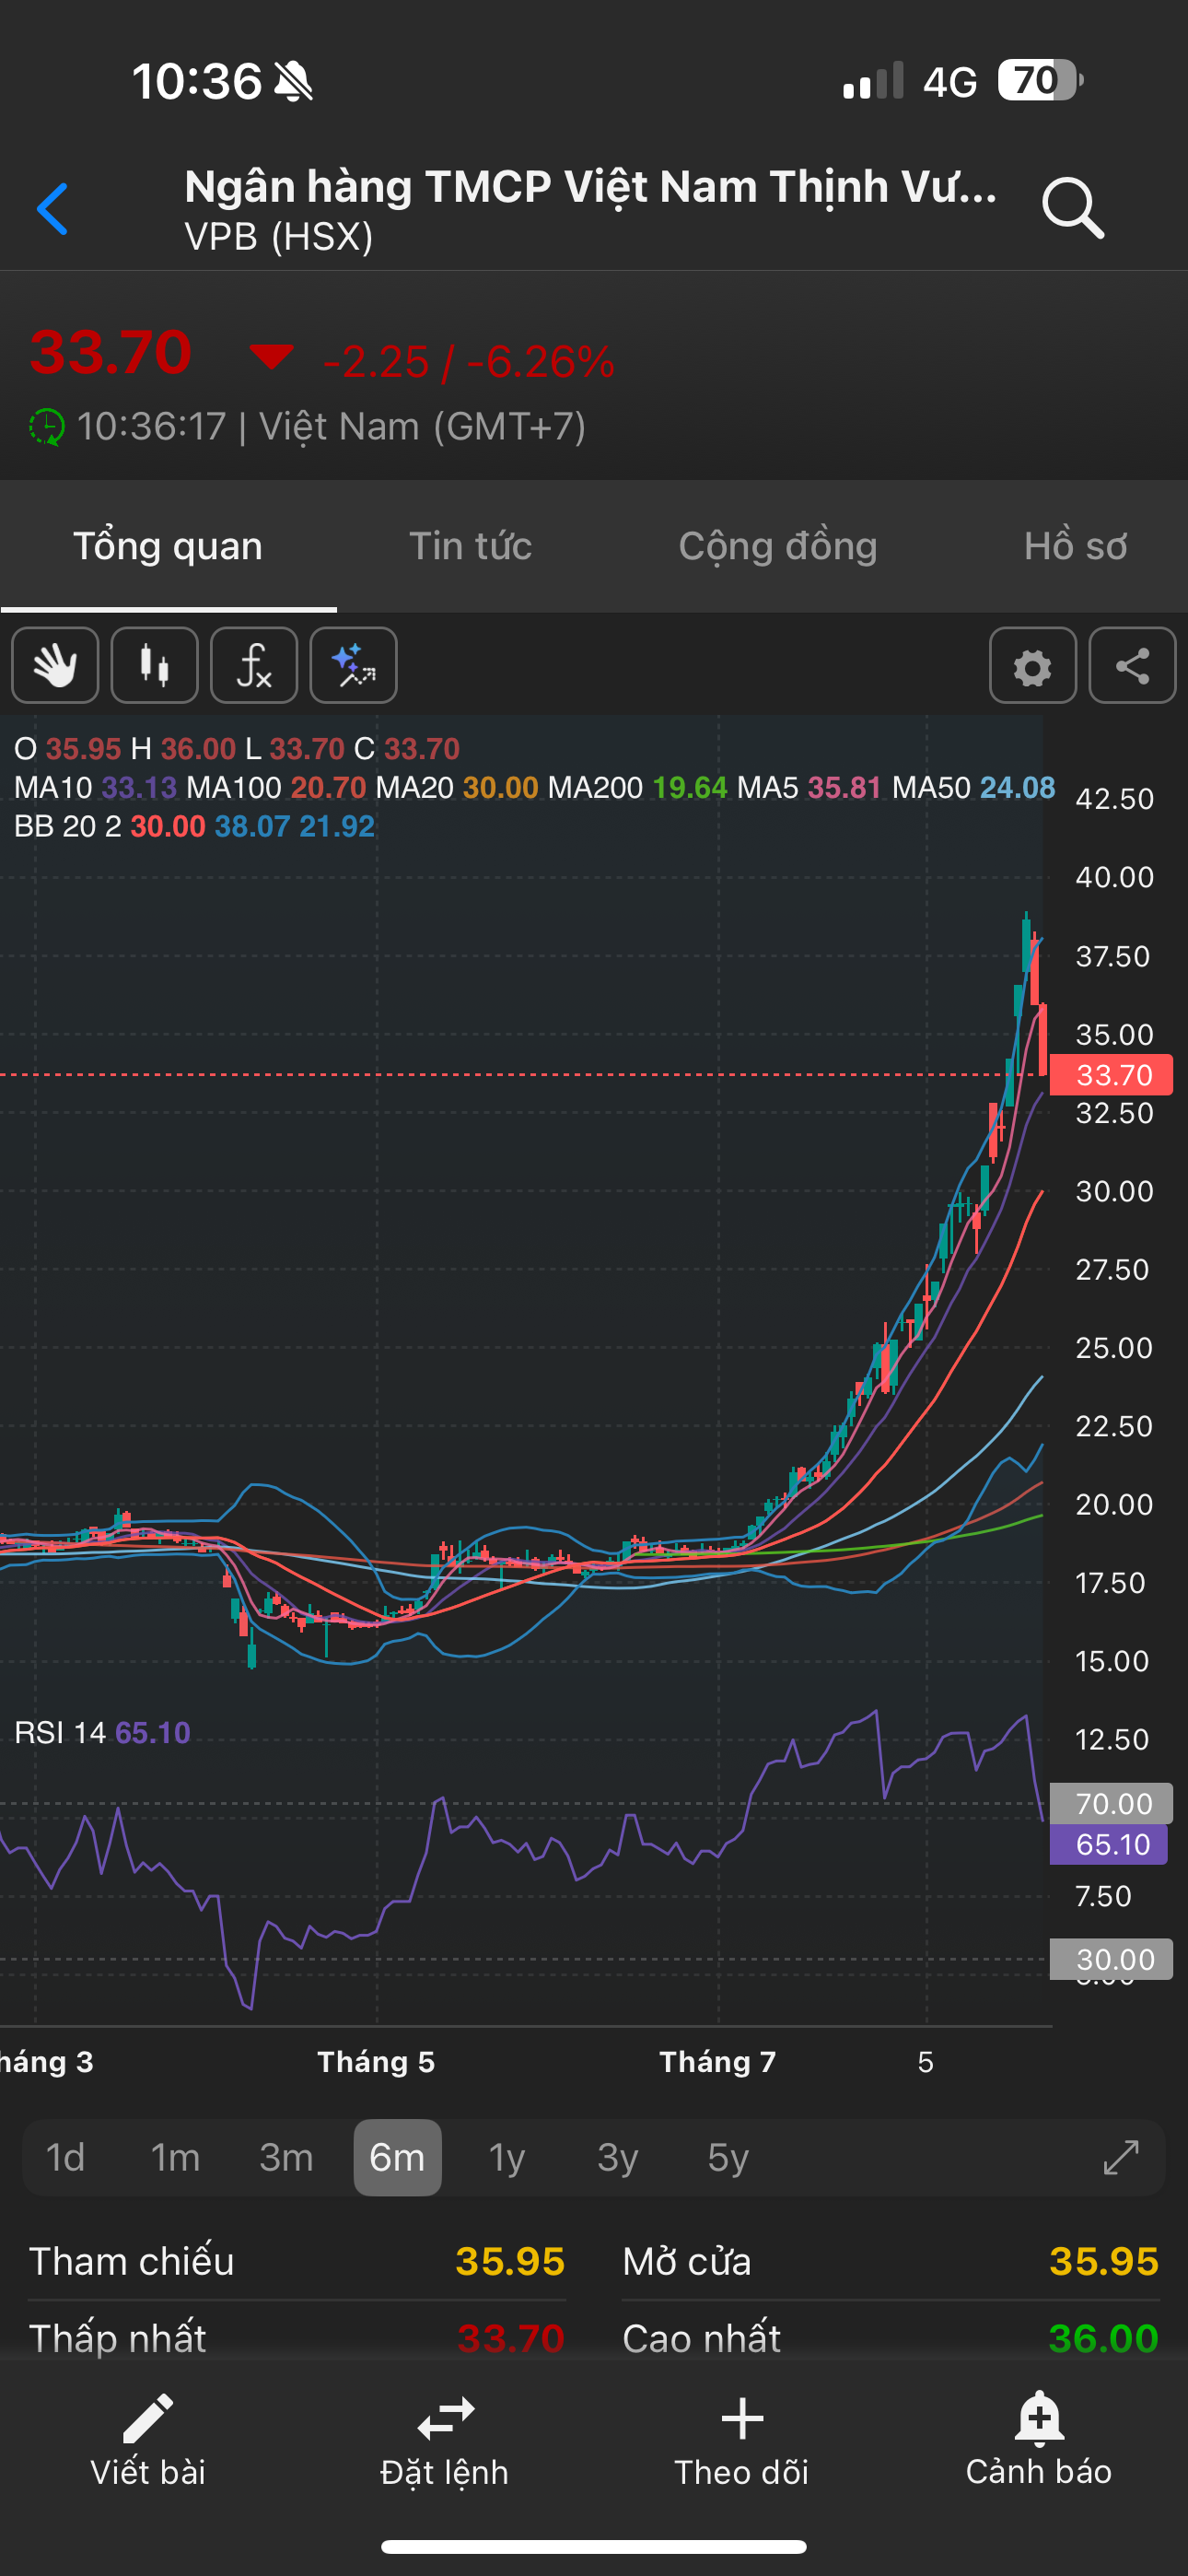Viewport: 1188px width, 2576px height.
Task: Tap the muted bell icon in the status bar
Action: 293,81
